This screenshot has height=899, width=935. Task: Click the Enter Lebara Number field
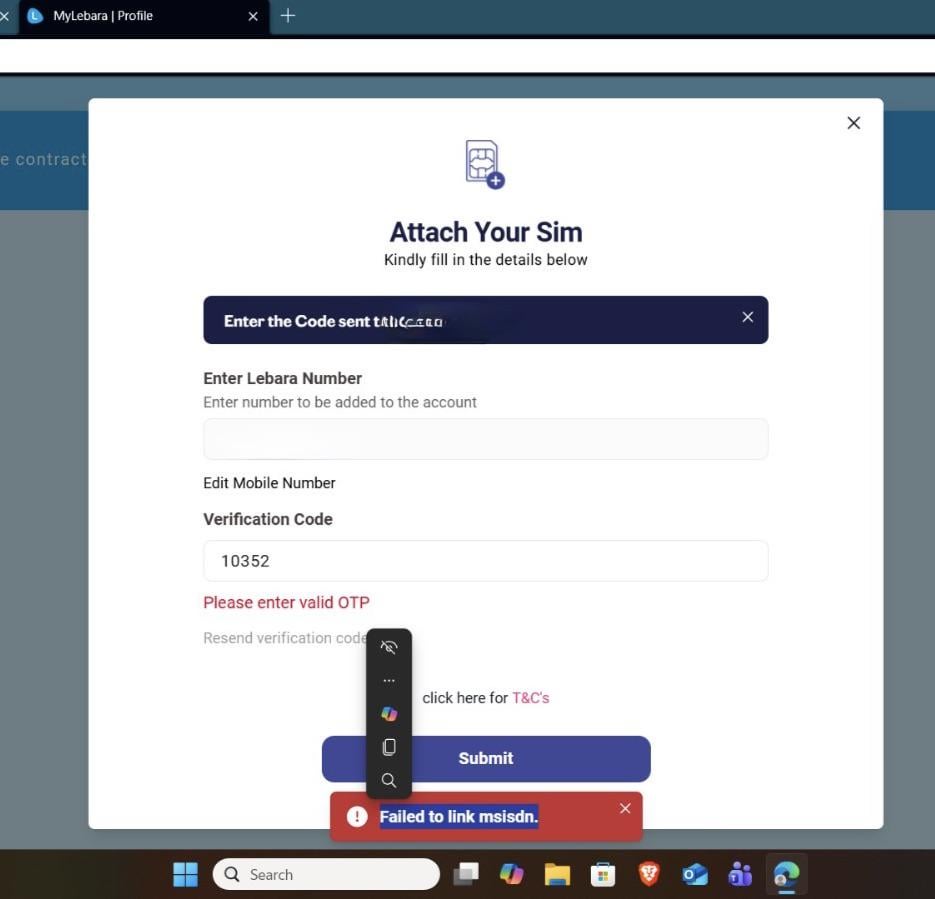pyautogui.click(x=485, y=439)
